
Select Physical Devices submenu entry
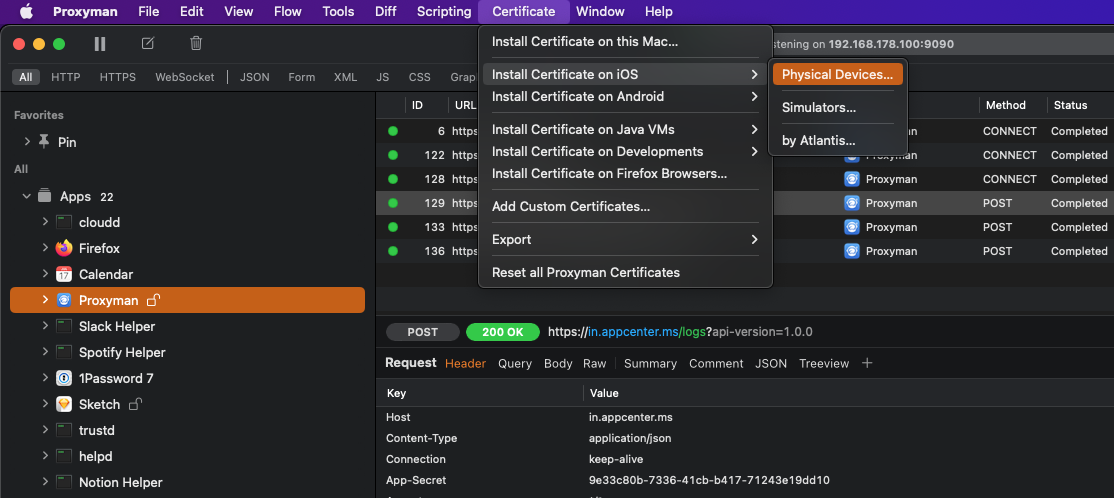tap(837, 74)
